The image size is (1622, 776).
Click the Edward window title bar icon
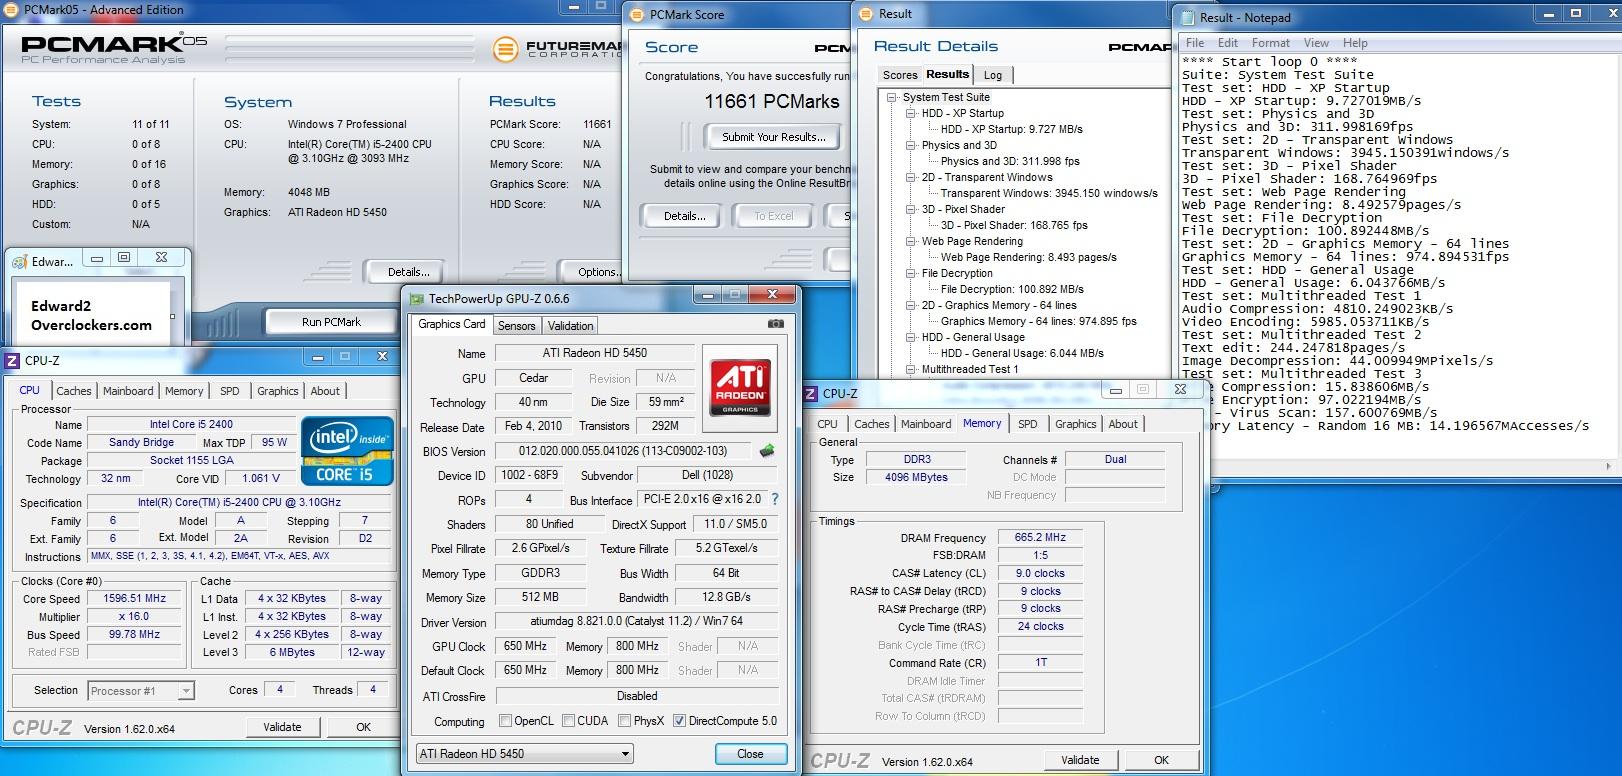click(19, 261)
